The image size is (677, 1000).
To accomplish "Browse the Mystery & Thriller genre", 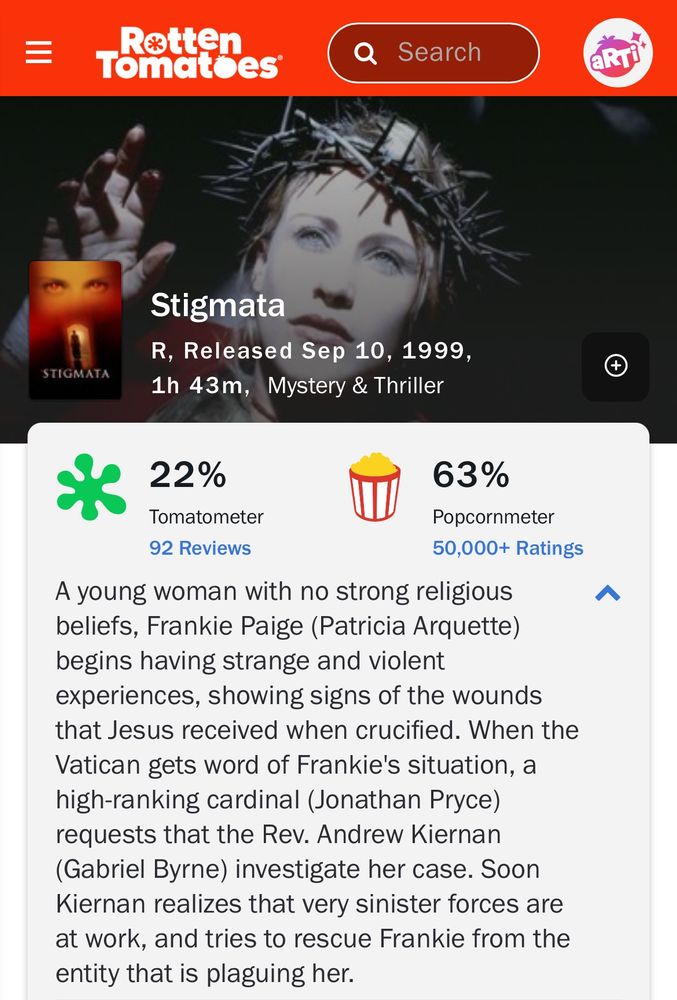I will coord(355,385).
